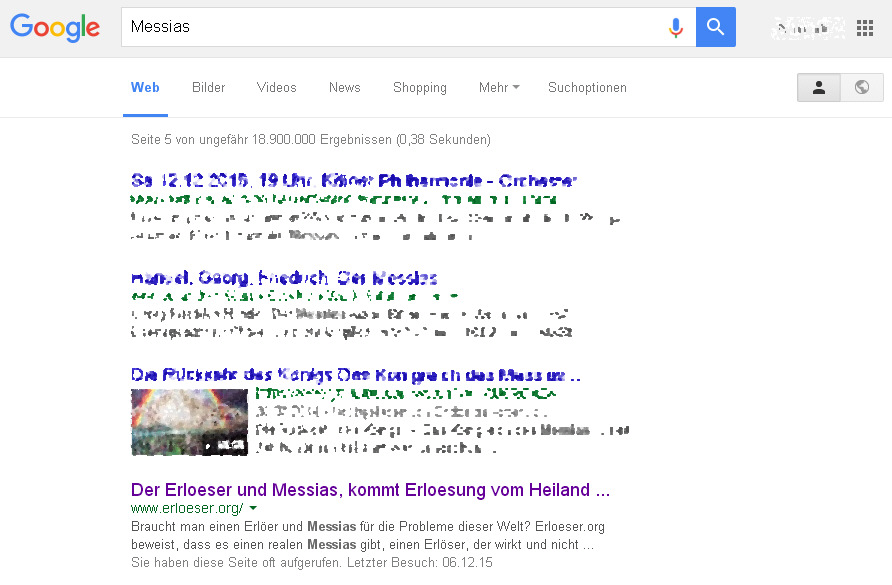The image size is (892, 585).
Task: Switch to the Videos tab
Action: point(276,88)
